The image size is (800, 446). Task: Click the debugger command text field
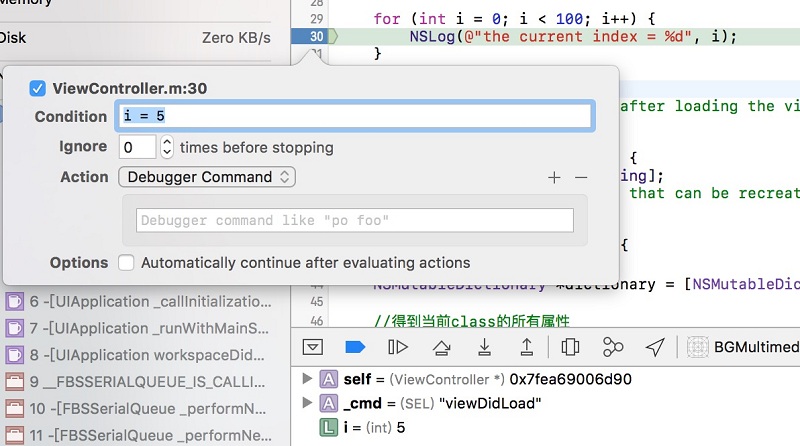coord(354,220)
